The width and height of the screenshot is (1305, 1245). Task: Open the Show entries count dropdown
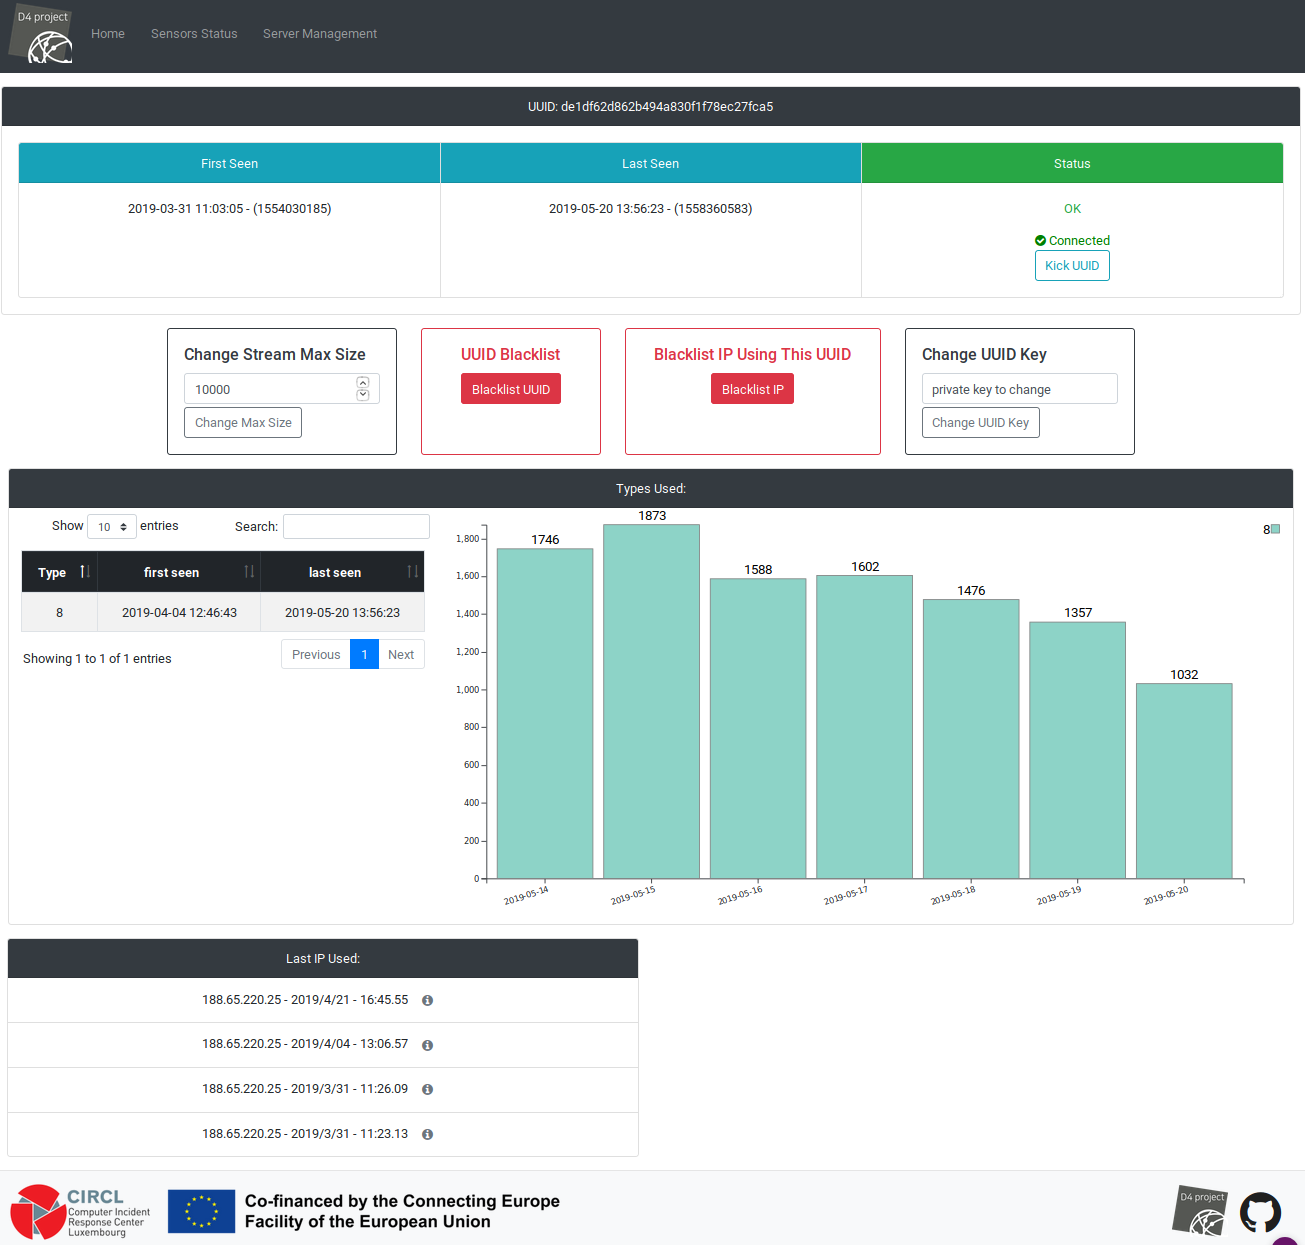[112, 527]
